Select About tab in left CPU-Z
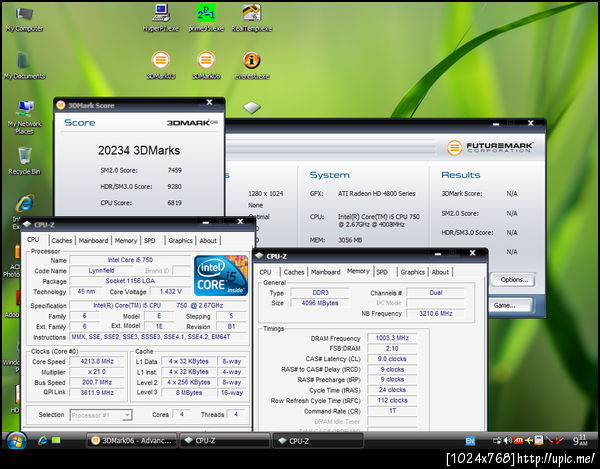600x469 pixels. [x=208, y=241]
